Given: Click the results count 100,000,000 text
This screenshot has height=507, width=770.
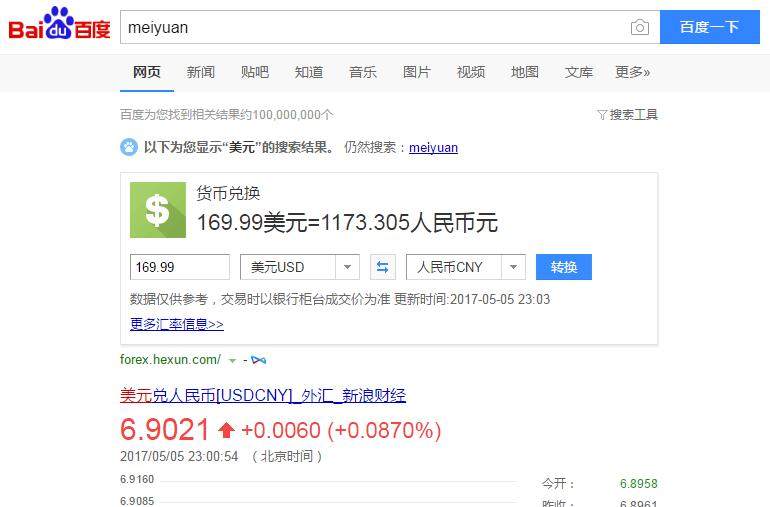Looking at the screenshot, I should (227, 114).
